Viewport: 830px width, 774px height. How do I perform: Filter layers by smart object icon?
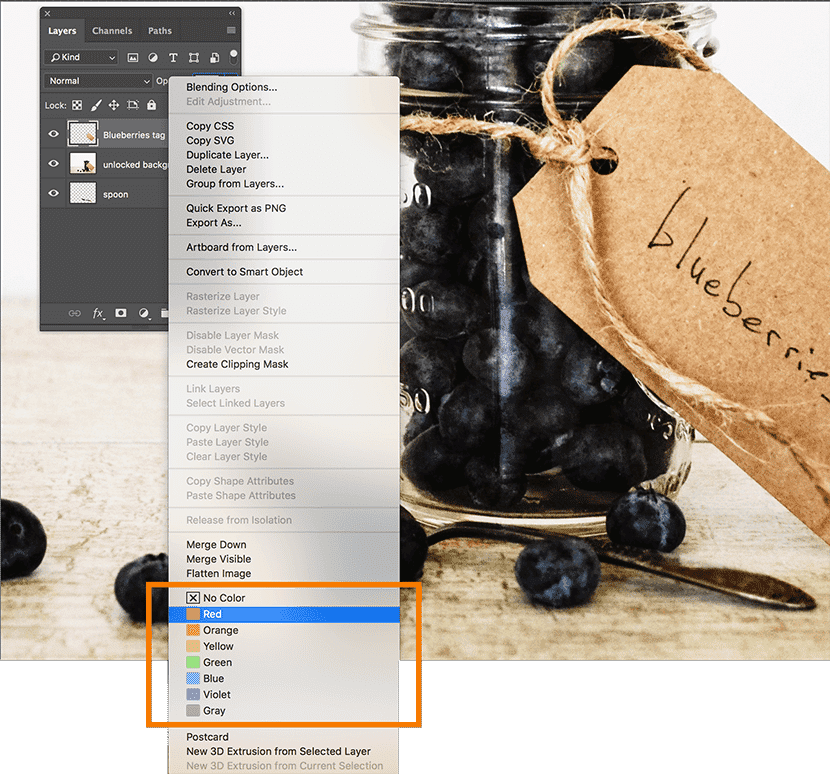(x=213, y=58)
